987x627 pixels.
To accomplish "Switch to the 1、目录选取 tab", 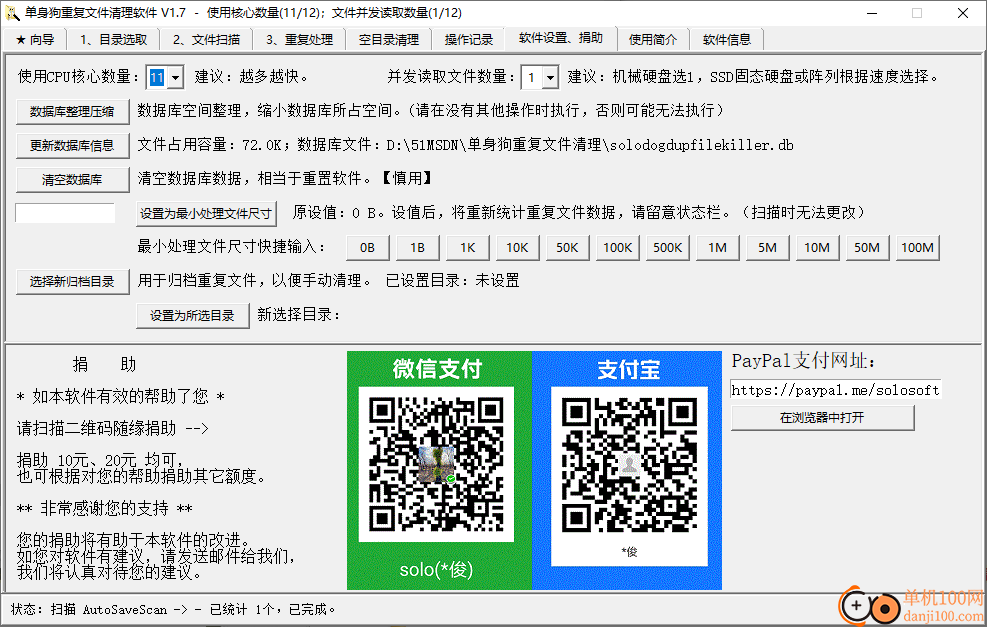I will pyautogui.click(x=113, y=40).
